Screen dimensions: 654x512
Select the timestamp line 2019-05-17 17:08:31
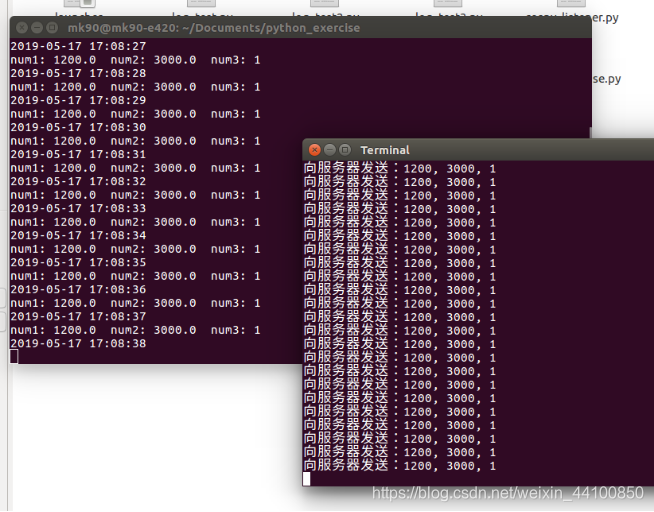(x=78, y=154)
